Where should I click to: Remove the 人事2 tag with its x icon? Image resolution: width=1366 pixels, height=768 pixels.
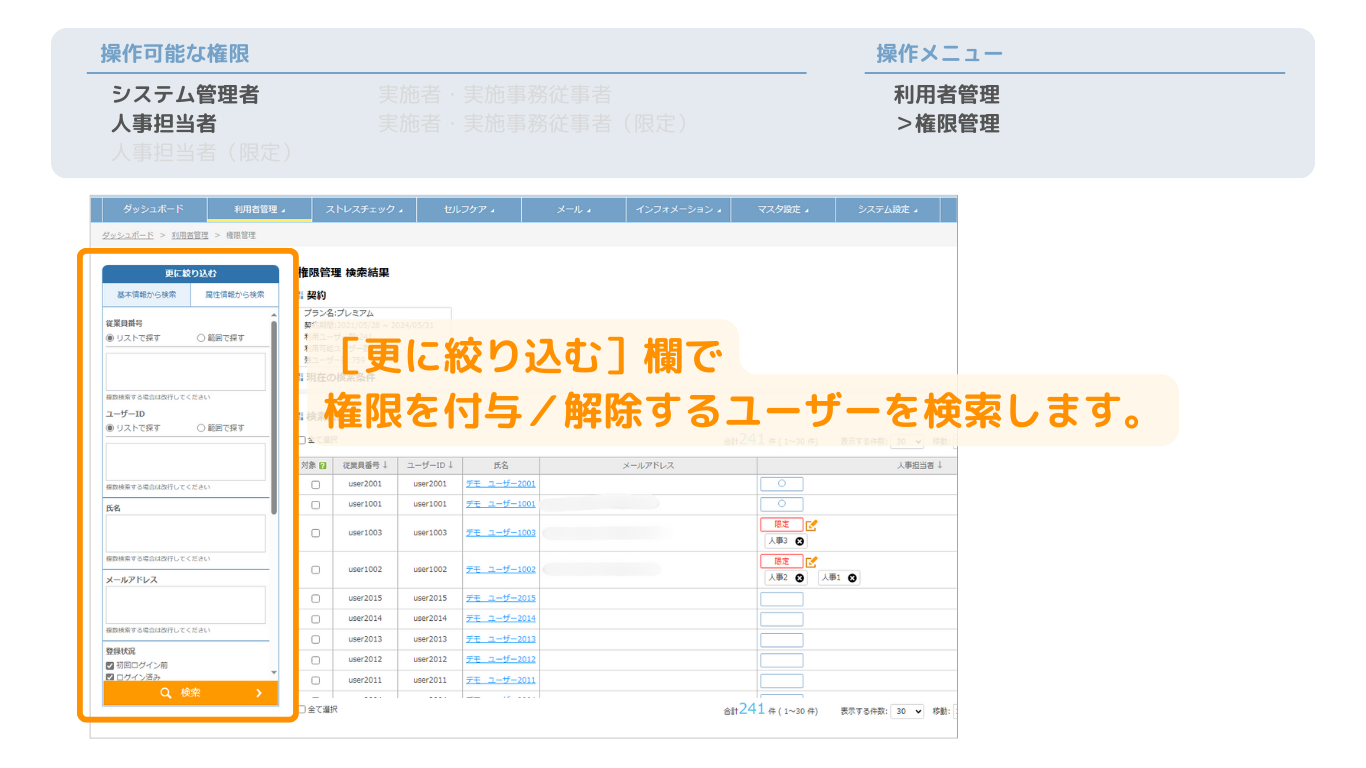click(799, 578)
